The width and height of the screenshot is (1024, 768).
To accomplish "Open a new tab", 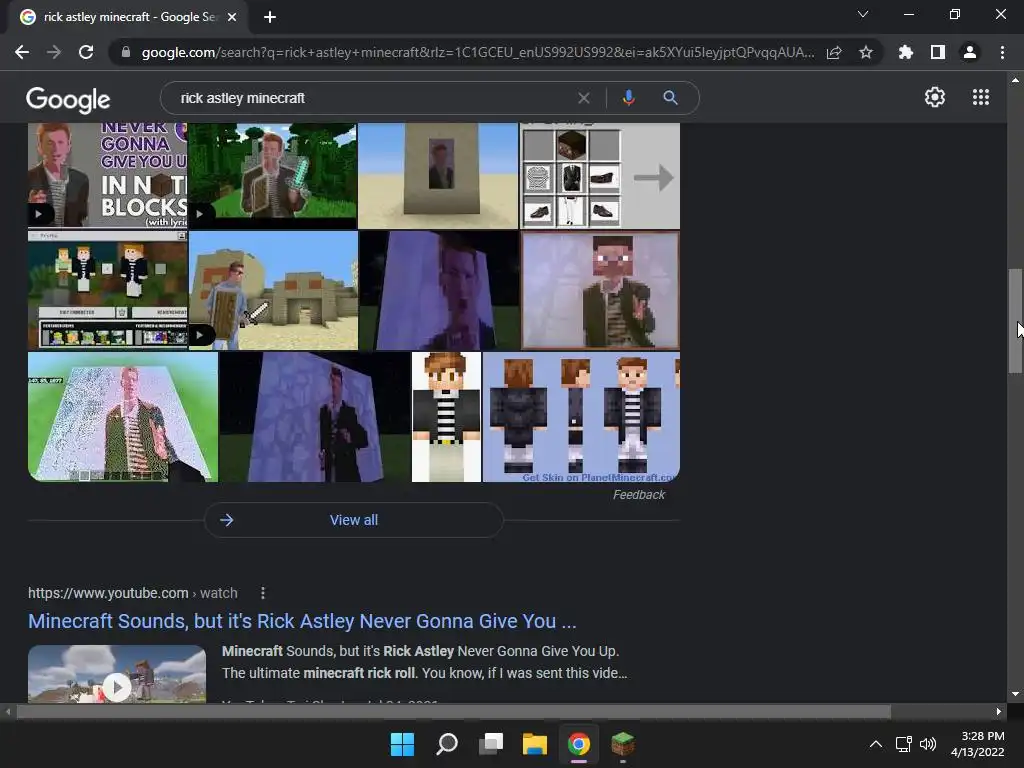I will pos(270,17).
